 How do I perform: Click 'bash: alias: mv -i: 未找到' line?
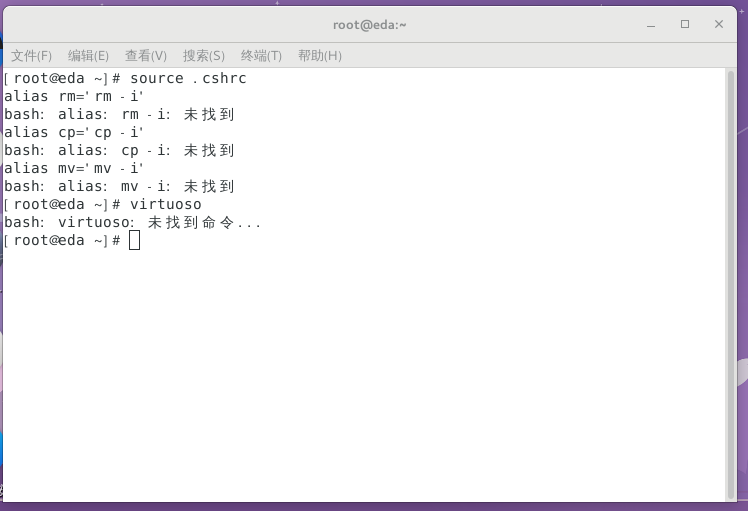(x=119, y=186)
